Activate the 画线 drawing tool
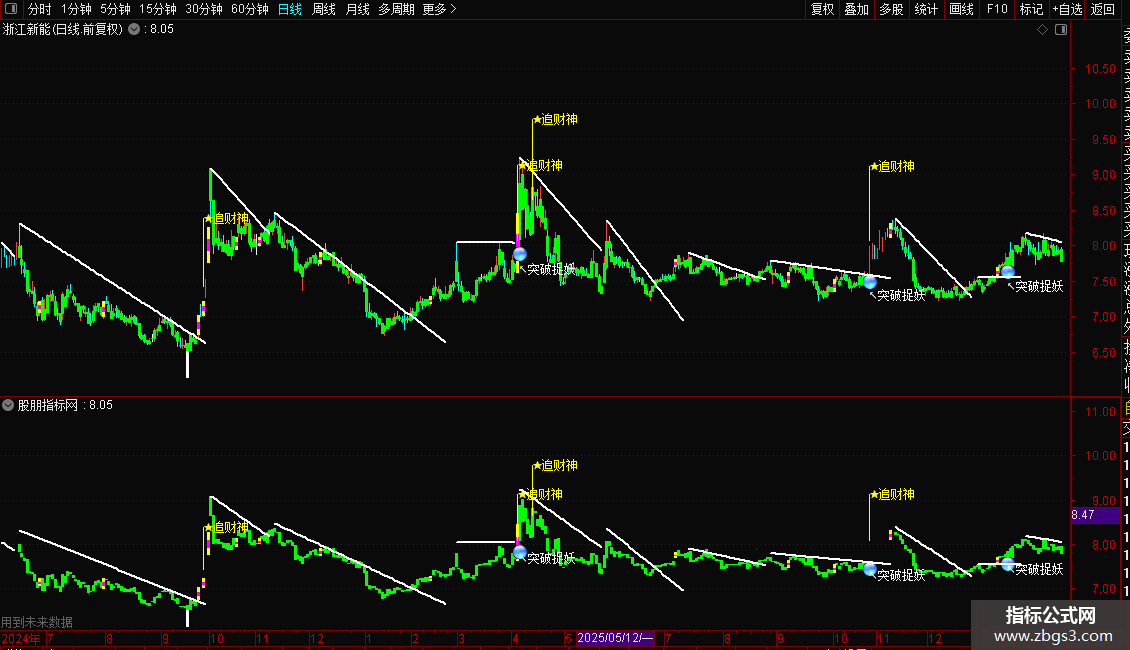 (x=961, y=9)
